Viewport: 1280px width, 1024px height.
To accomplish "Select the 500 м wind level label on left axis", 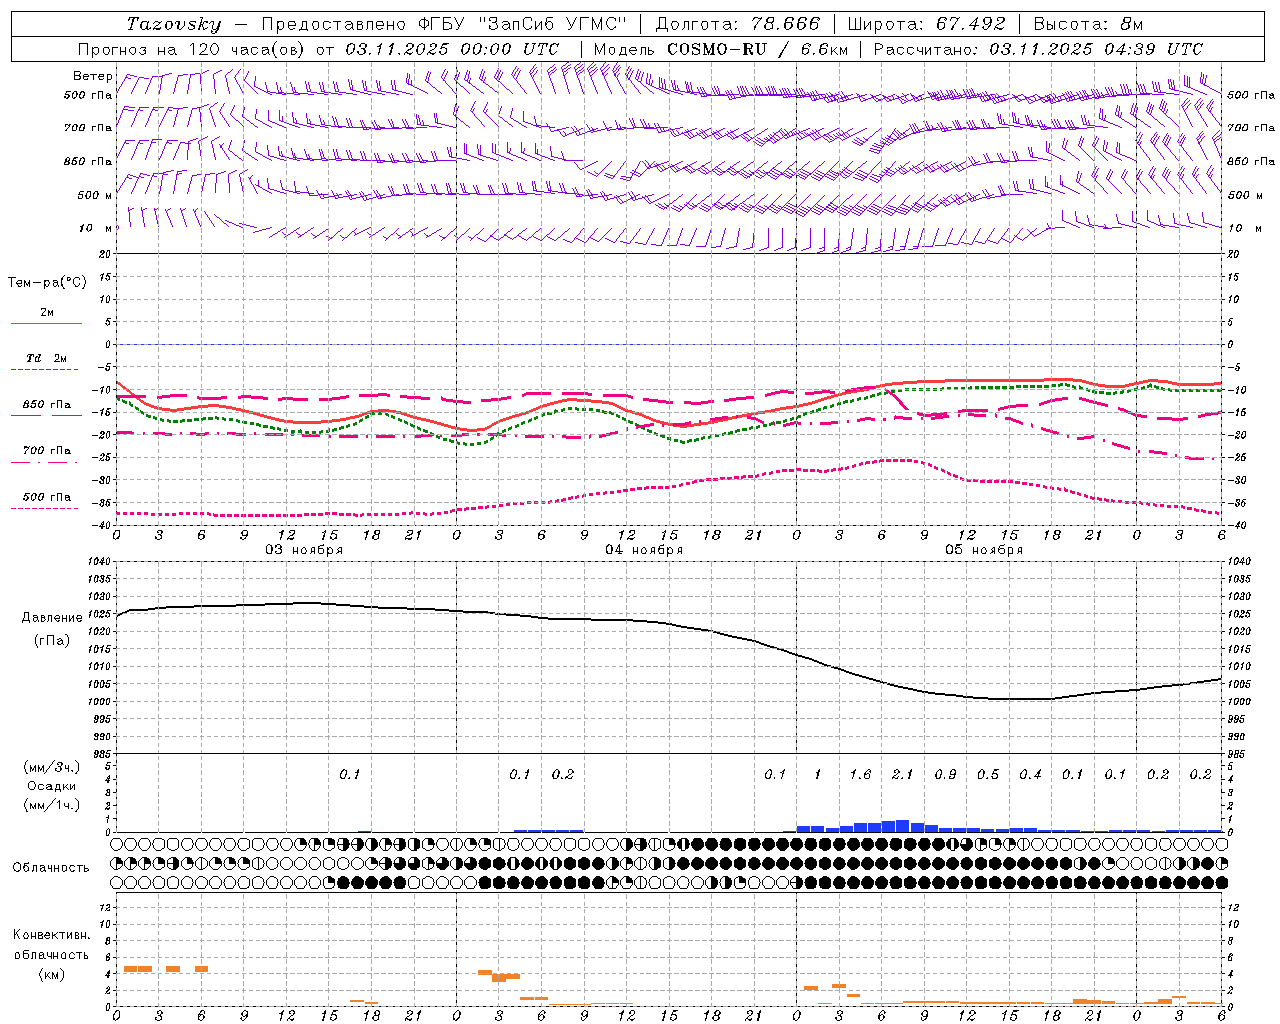I will click(96, 195).
